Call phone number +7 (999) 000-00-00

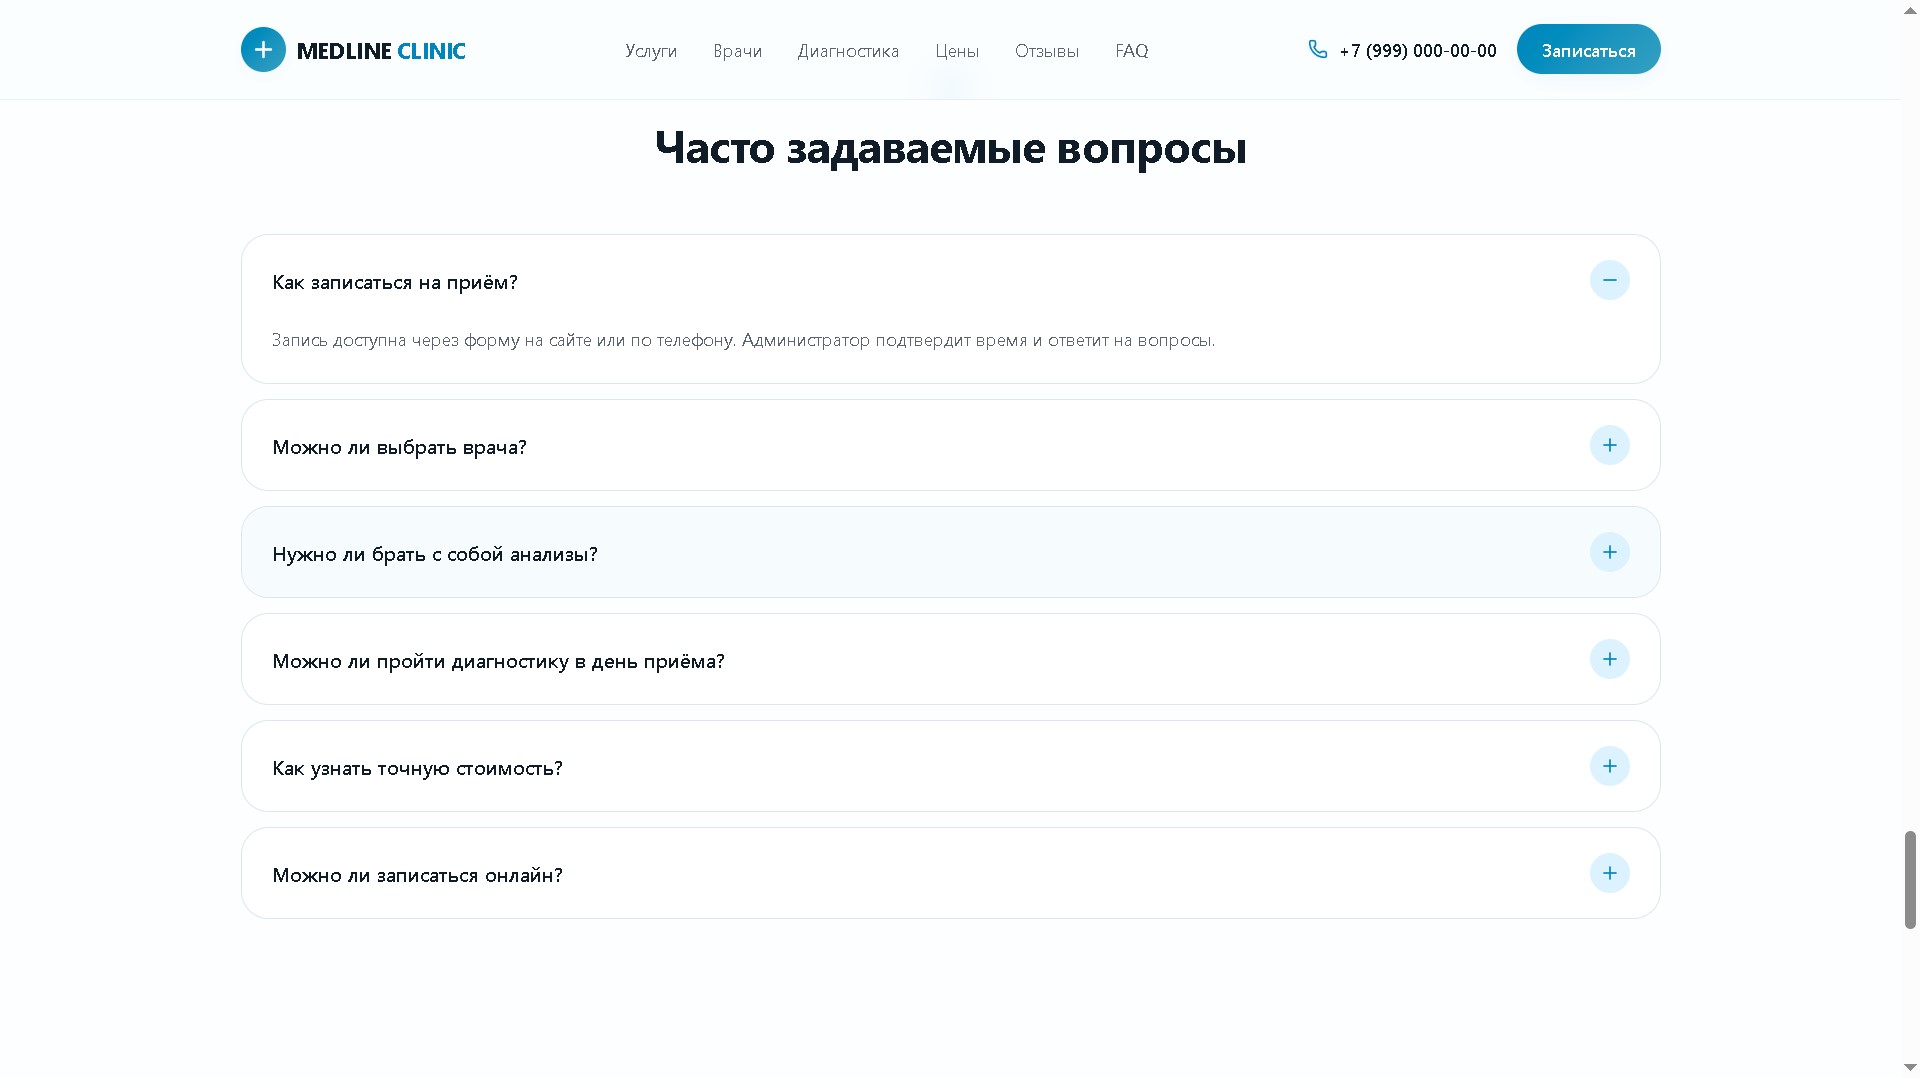(1418, 51)
